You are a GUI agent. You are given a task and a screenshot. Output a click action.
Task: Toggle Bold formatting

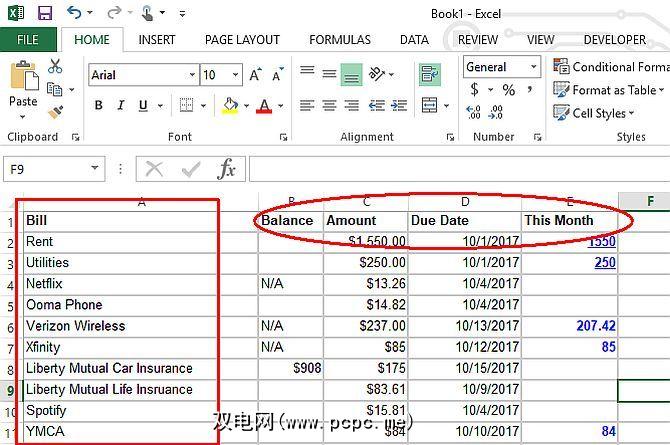click(99, 105)
